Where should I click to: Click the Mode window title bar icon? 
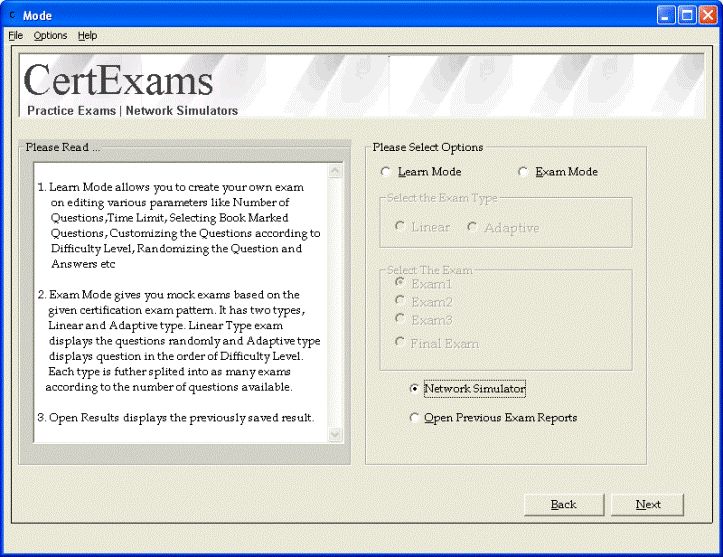click(x=12, y=15)
